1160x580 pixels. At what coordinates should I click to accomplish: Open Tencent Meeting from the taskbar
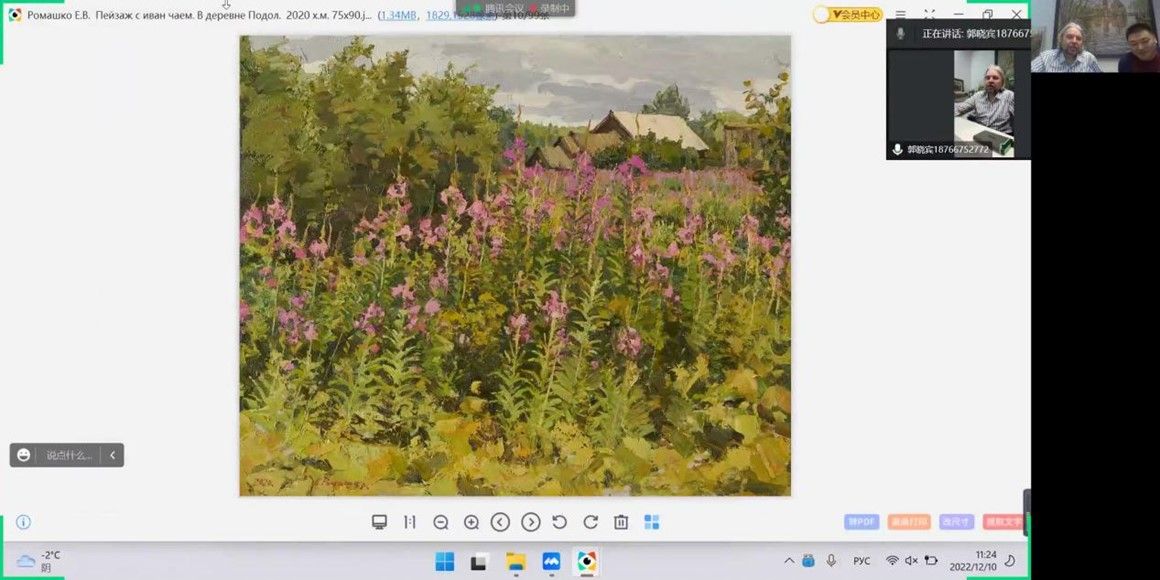[x=551, y=562]
